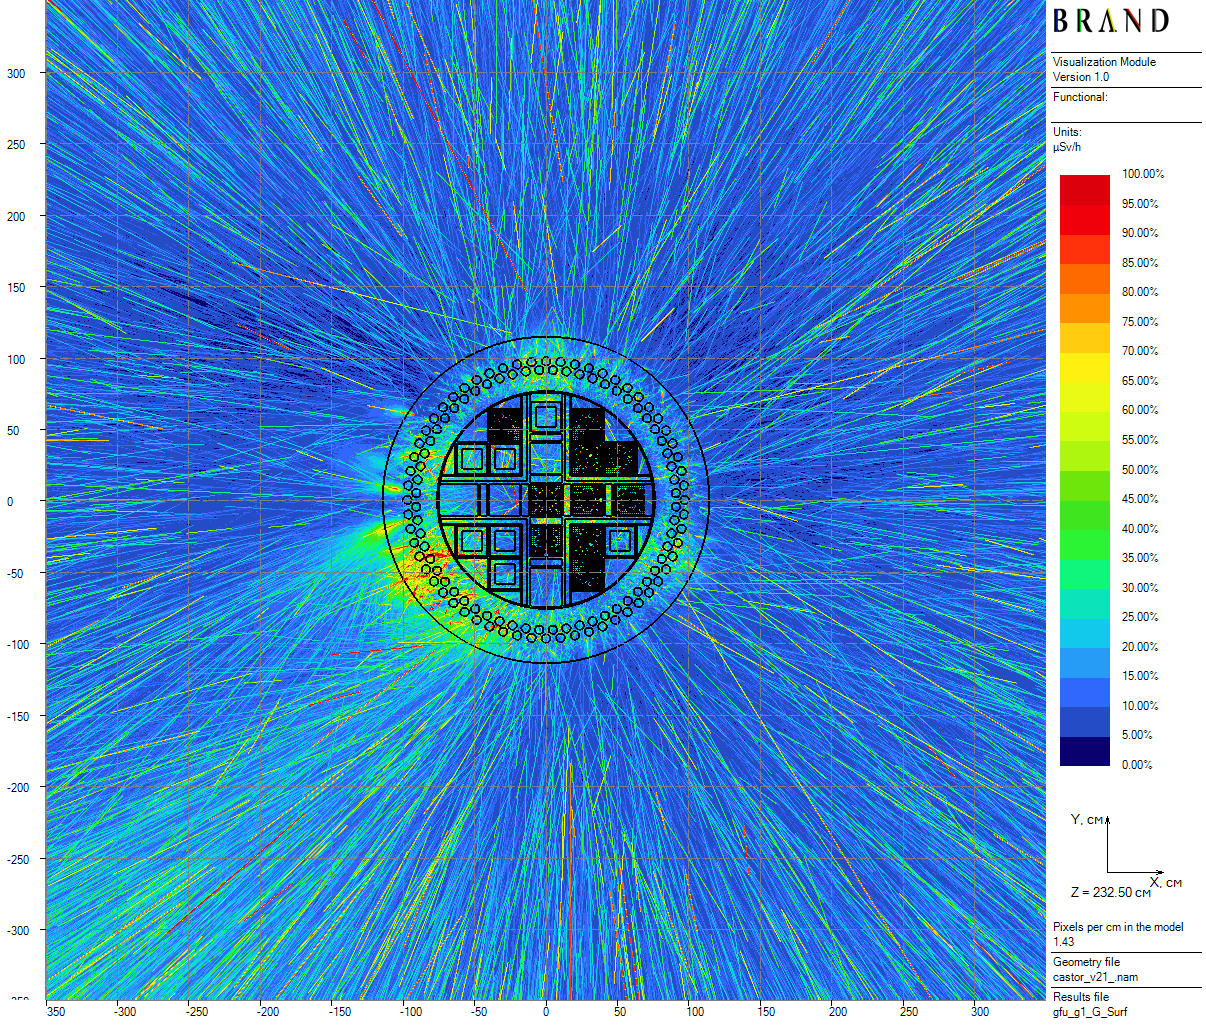Screen dimensions: 1206x1030
Task: Select the results file name gfu_g1_G_Surf
Action: coord(1089,1012)
